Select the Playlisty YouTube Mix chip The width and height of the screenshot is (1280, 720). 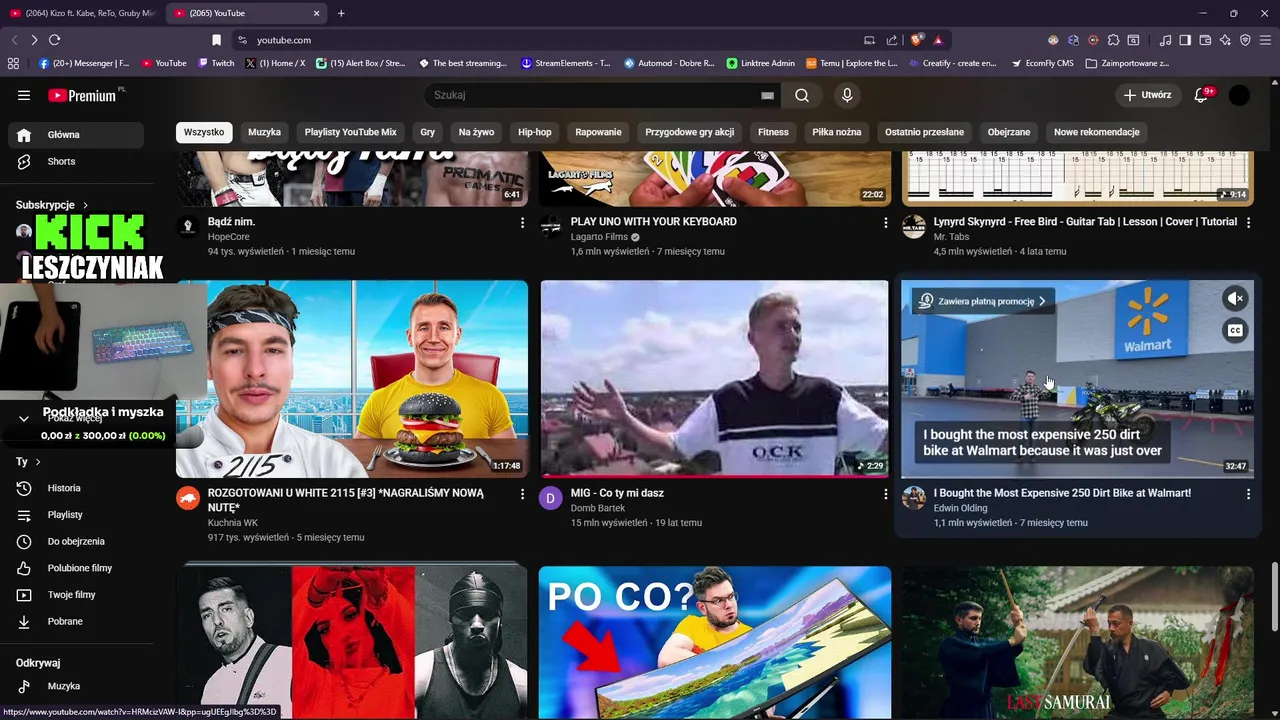click(x=351, y=132)
